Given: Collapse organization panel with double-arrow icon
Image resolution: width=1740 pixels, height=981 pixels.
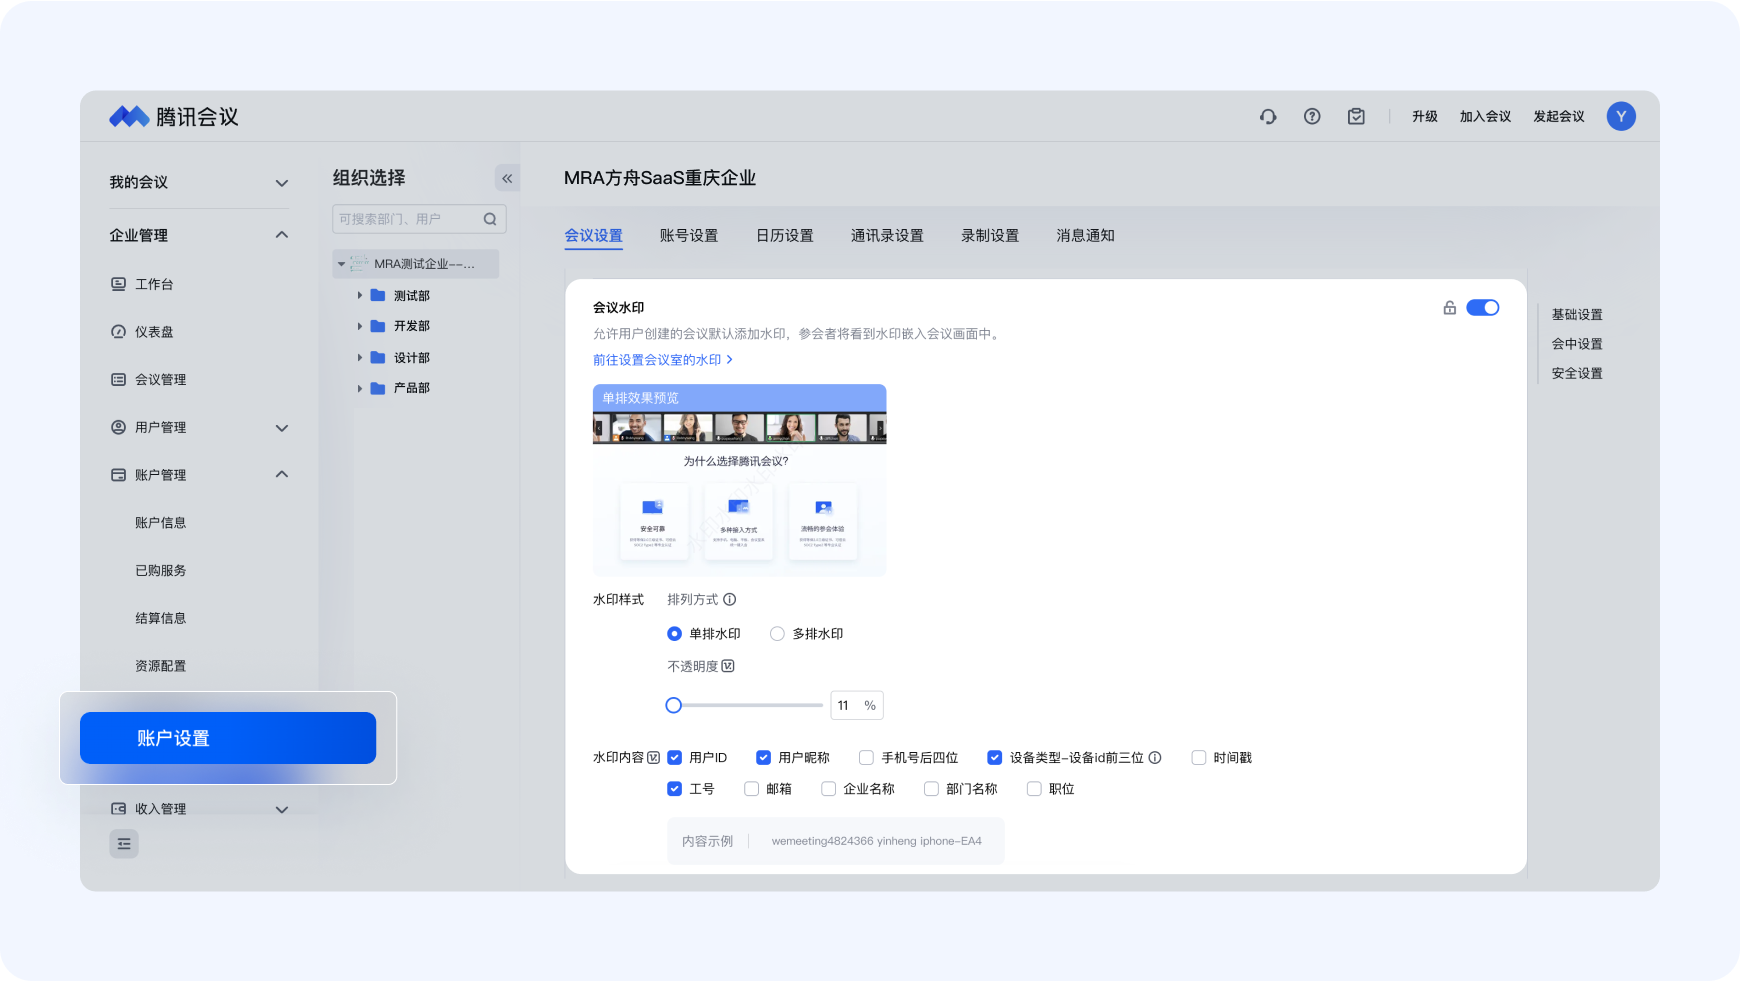Looking at the screenshot, I should (x=507, y=179).
